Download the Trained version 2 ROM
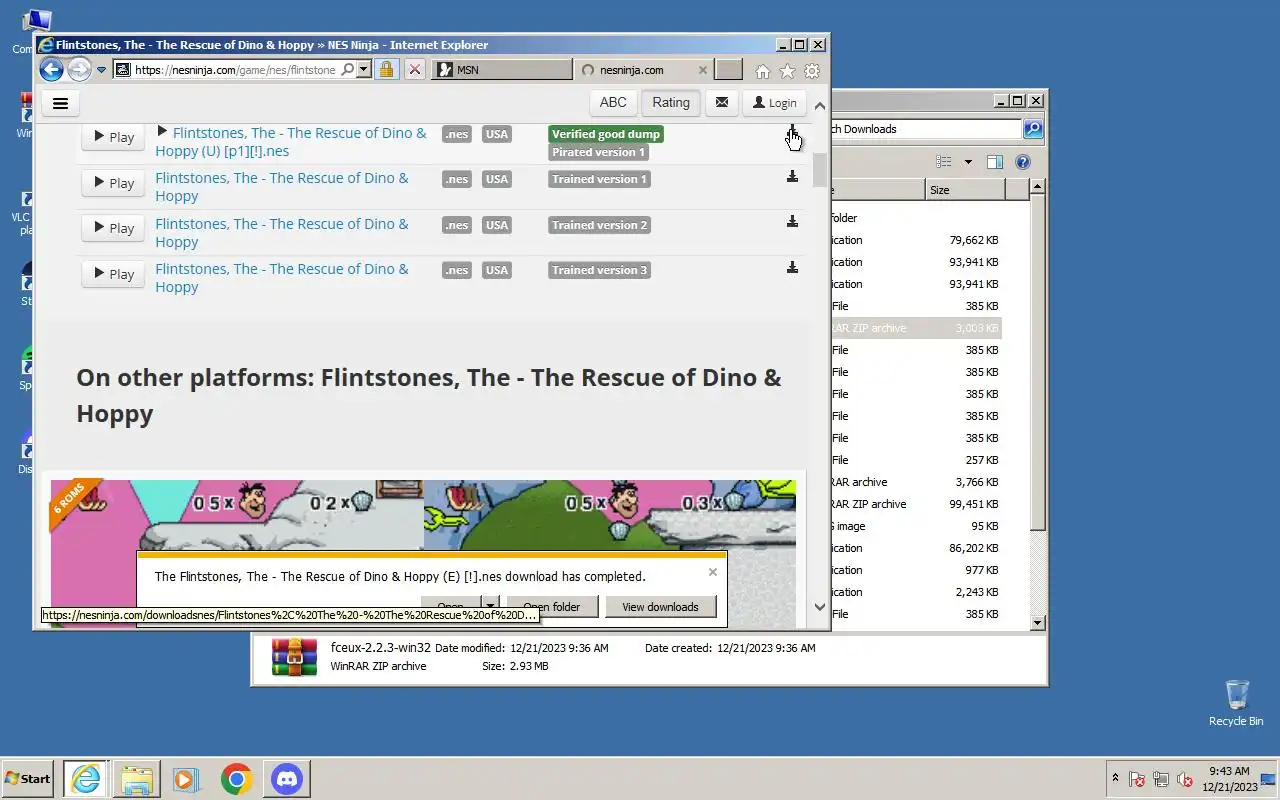This screenshot has height=800, width=1280. tap(792, 222)
